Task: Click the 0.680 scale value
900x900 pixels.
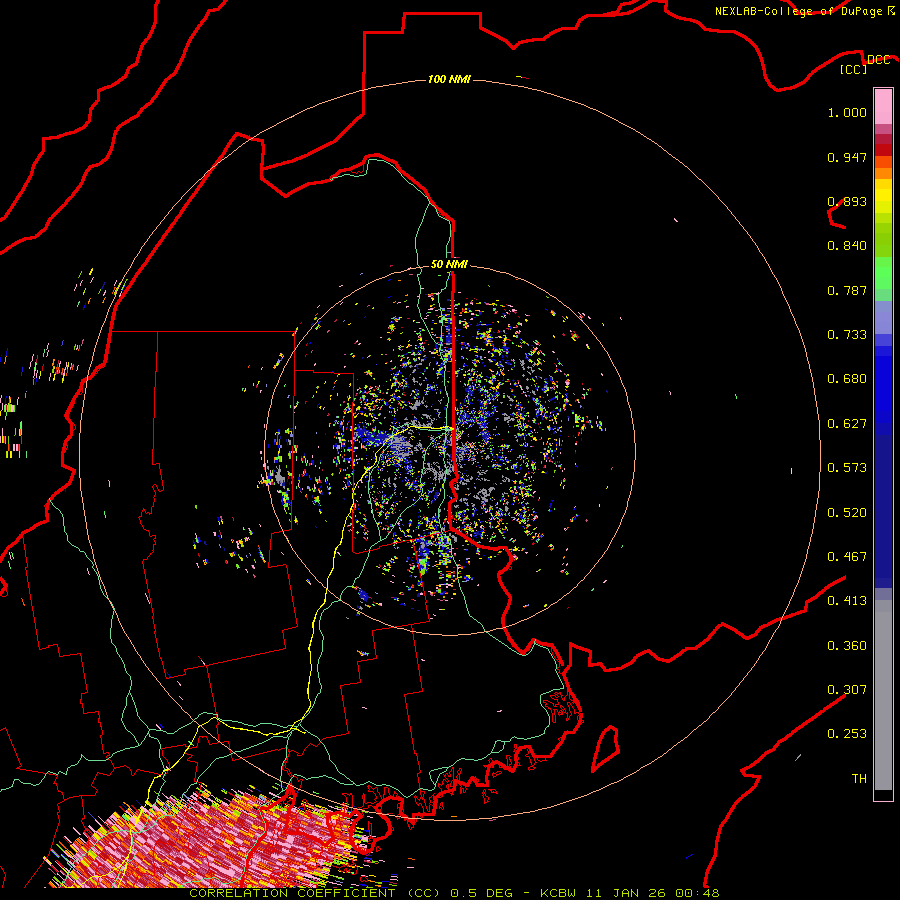Action: [x=847, y=379]
